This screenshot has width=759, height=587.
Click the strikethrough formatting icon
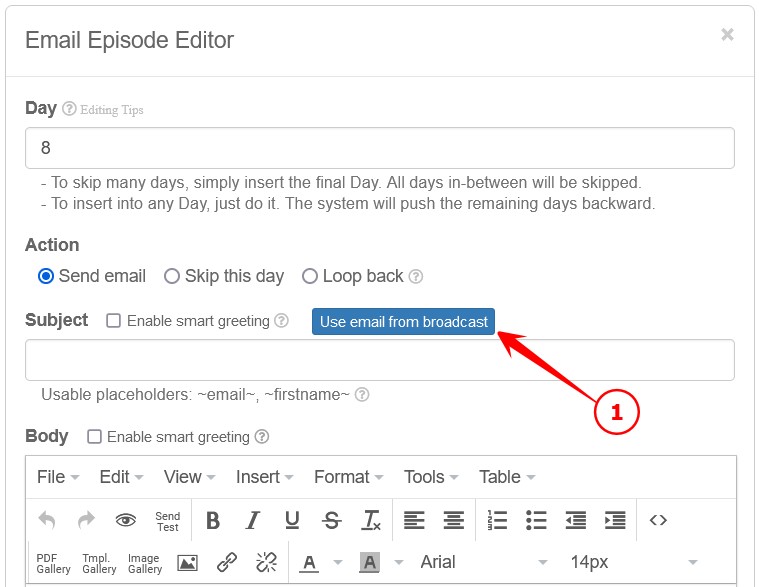(x=332, y=520)
